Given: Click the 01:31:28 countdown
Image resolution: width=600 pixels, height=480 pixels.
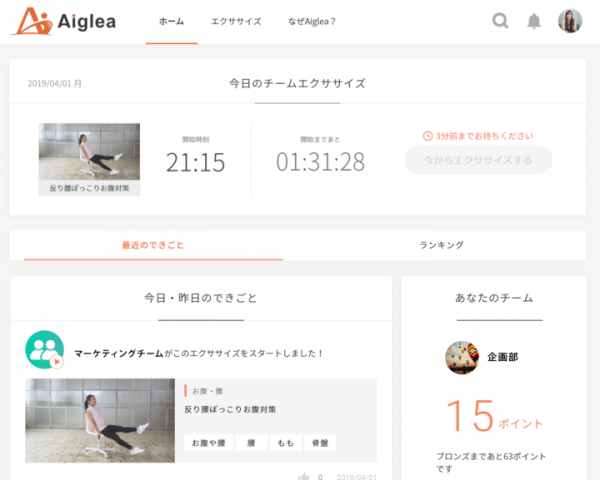Looking at the screenshot, I should (x=320, y=162).
